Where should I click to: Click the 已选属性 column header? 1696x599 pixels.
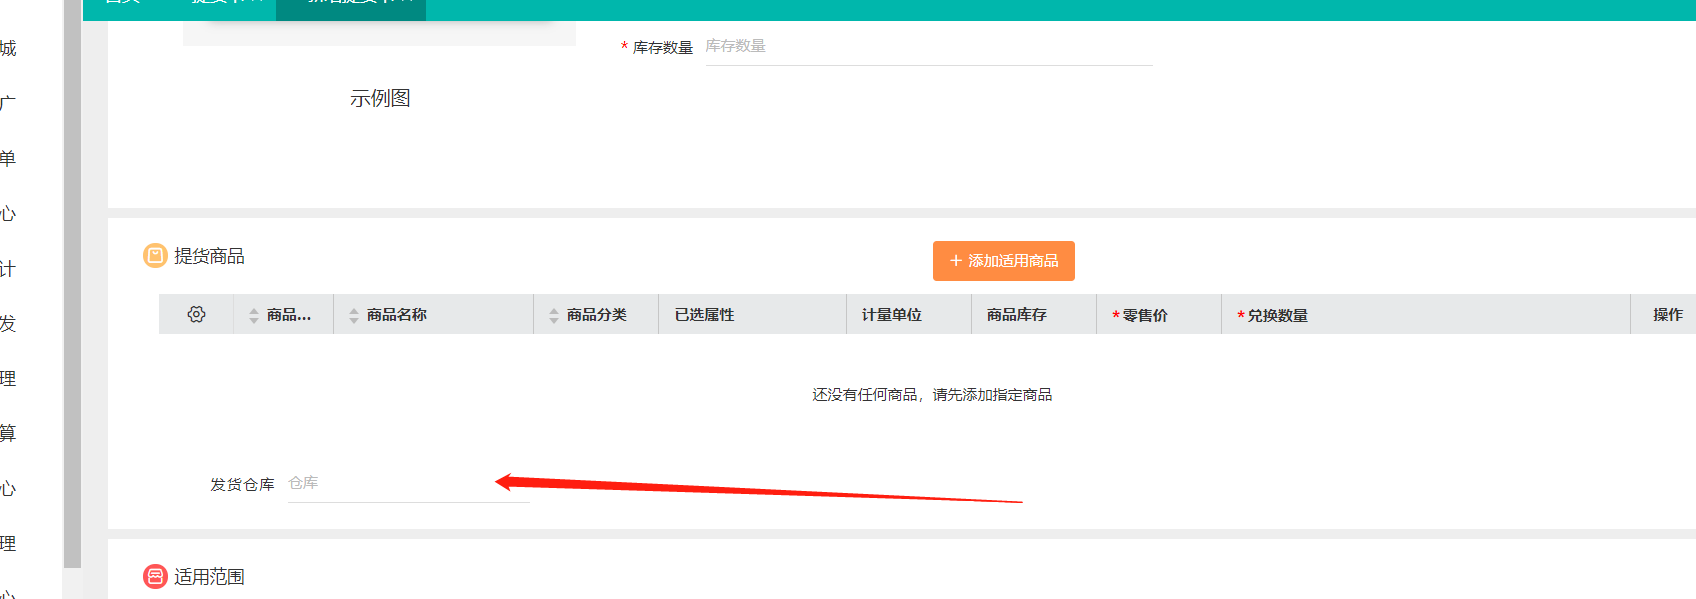click(752, 314)
